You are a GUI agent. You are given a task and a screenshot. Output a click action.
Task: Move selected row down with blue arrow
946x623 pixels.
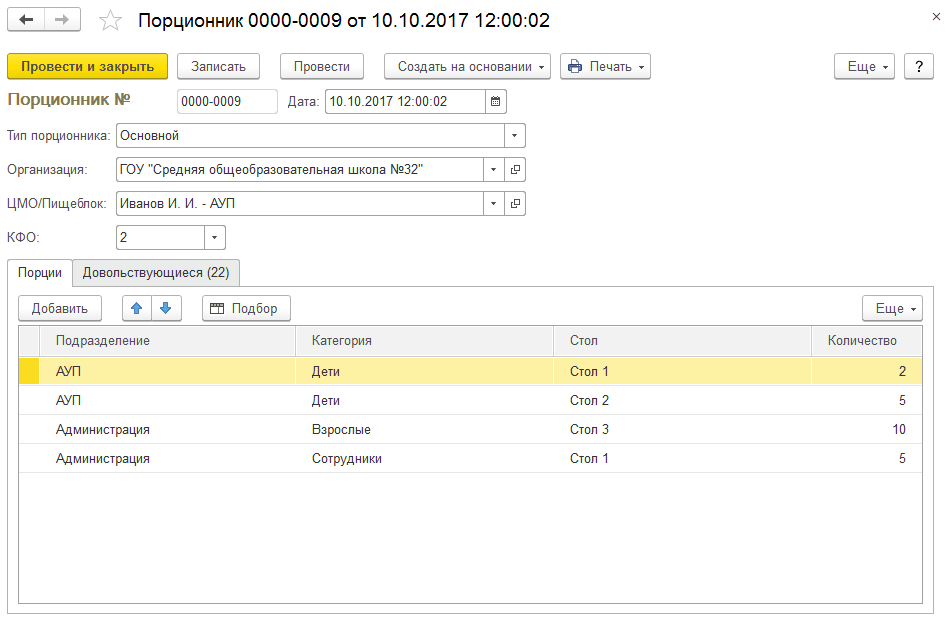pyautogui.click(x=166, y=308)
